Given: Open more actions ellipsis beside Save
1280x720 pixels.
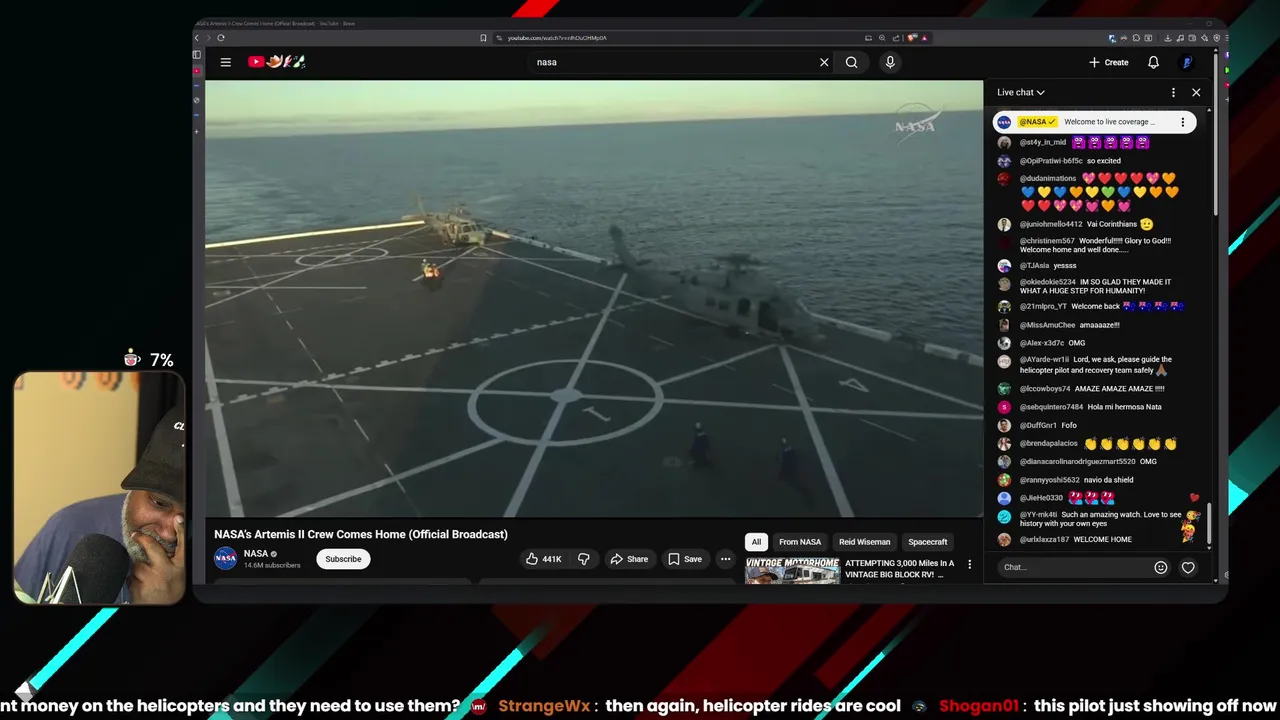Looking at the screenshot, I should click(726, 559).
